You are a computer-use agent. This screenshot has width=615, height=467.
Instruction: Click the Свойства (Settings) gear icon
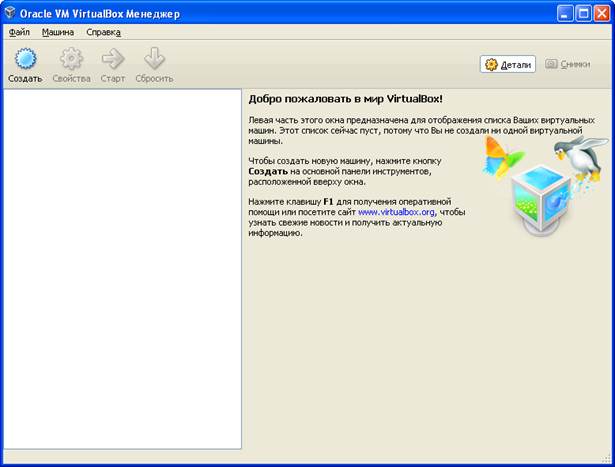pos(71,58)
